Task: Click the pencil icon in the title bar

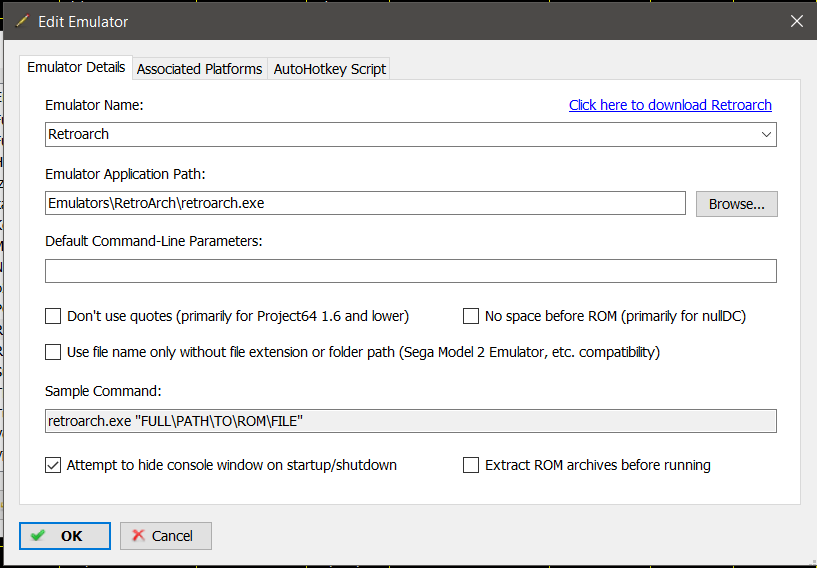Action: tap(22, 21)
